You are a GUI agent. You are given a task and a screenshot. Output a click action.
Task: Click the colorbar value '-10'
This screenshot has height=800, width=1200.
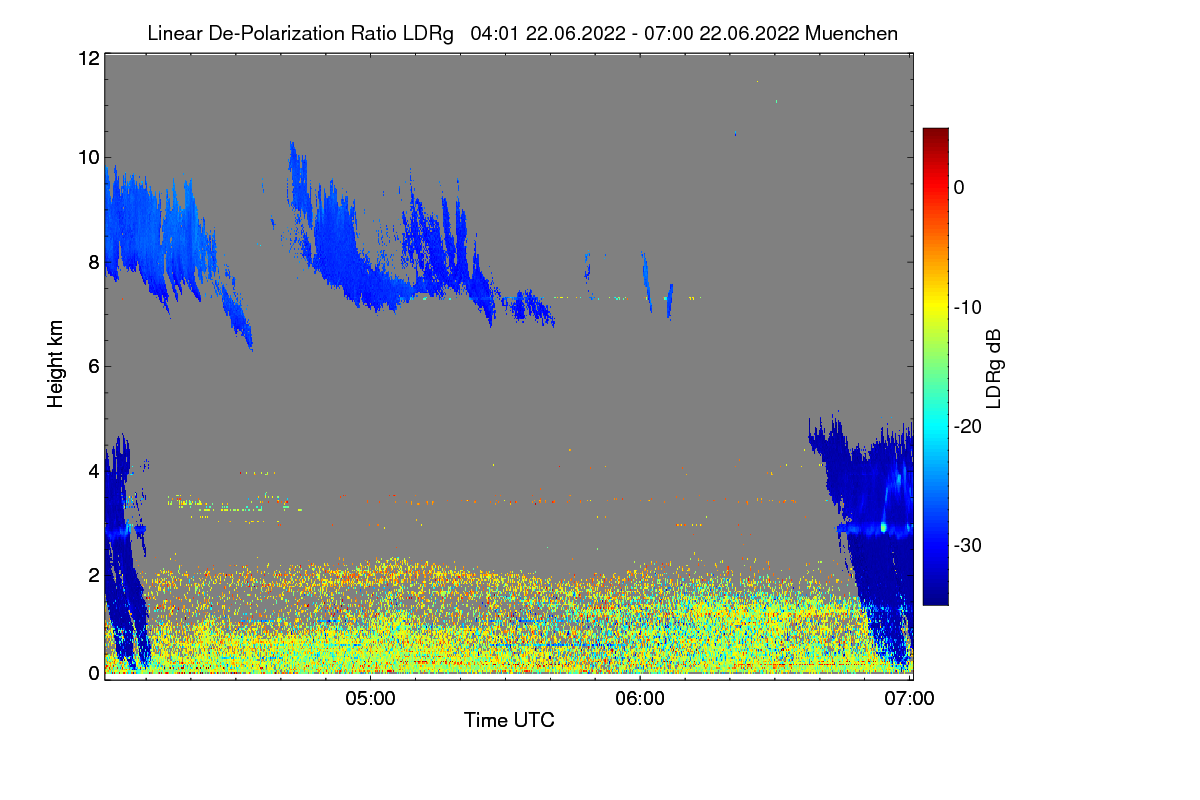tap(966, 307)
